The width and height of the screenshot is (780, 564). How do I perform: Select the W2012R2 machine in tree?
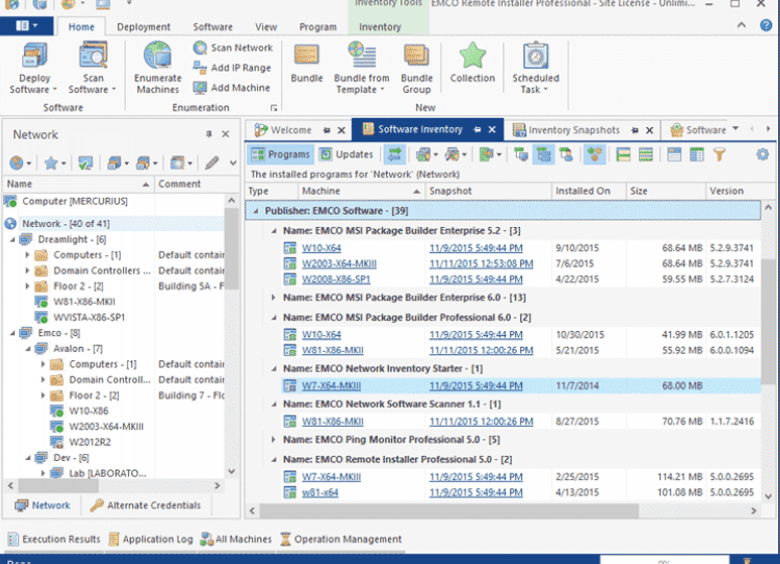90,442
